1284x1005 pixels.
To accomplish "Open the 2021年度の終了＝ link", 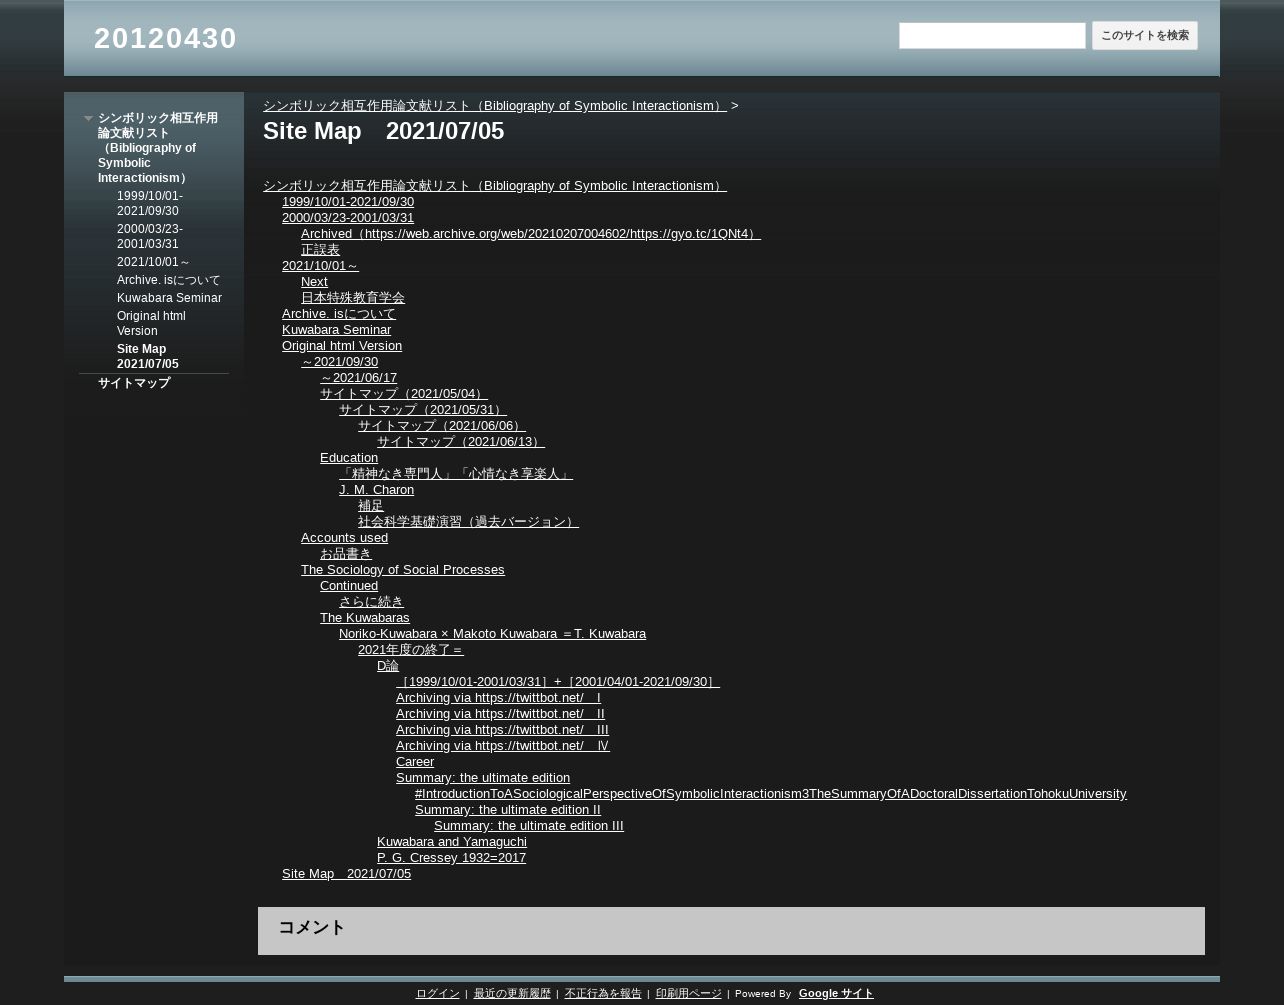I will [411, 649].
